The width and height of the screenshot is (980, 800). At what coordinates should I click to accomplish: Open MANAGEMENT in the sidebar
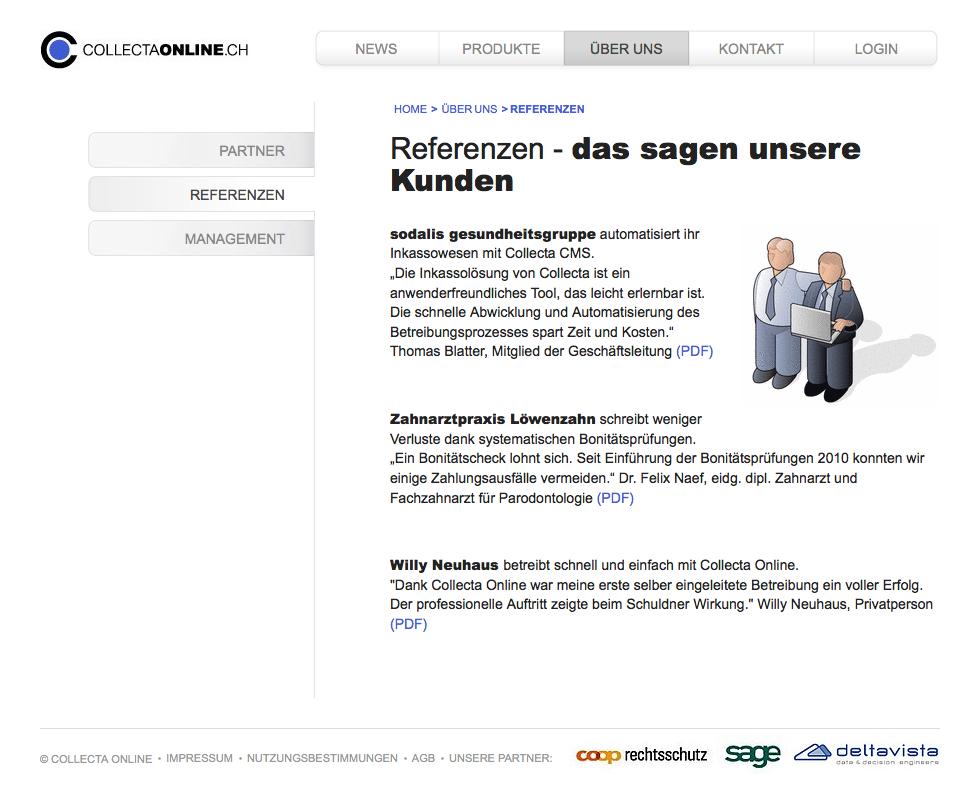tap(201, 239)
